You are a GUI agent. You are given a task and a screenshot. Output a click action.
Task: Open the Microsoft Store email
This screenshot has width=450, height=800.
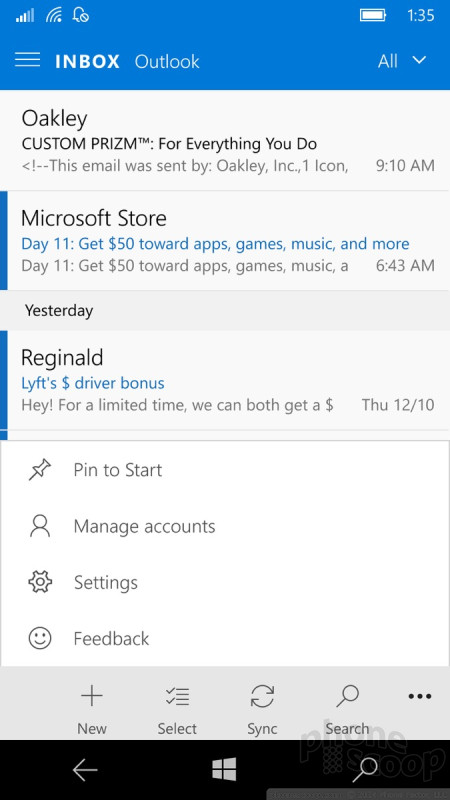tap(225, 241)
